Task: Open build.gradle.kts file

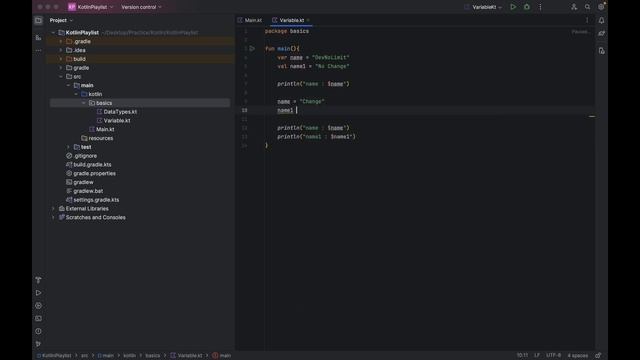Action: pyautogui.click(x=89, y=164)
